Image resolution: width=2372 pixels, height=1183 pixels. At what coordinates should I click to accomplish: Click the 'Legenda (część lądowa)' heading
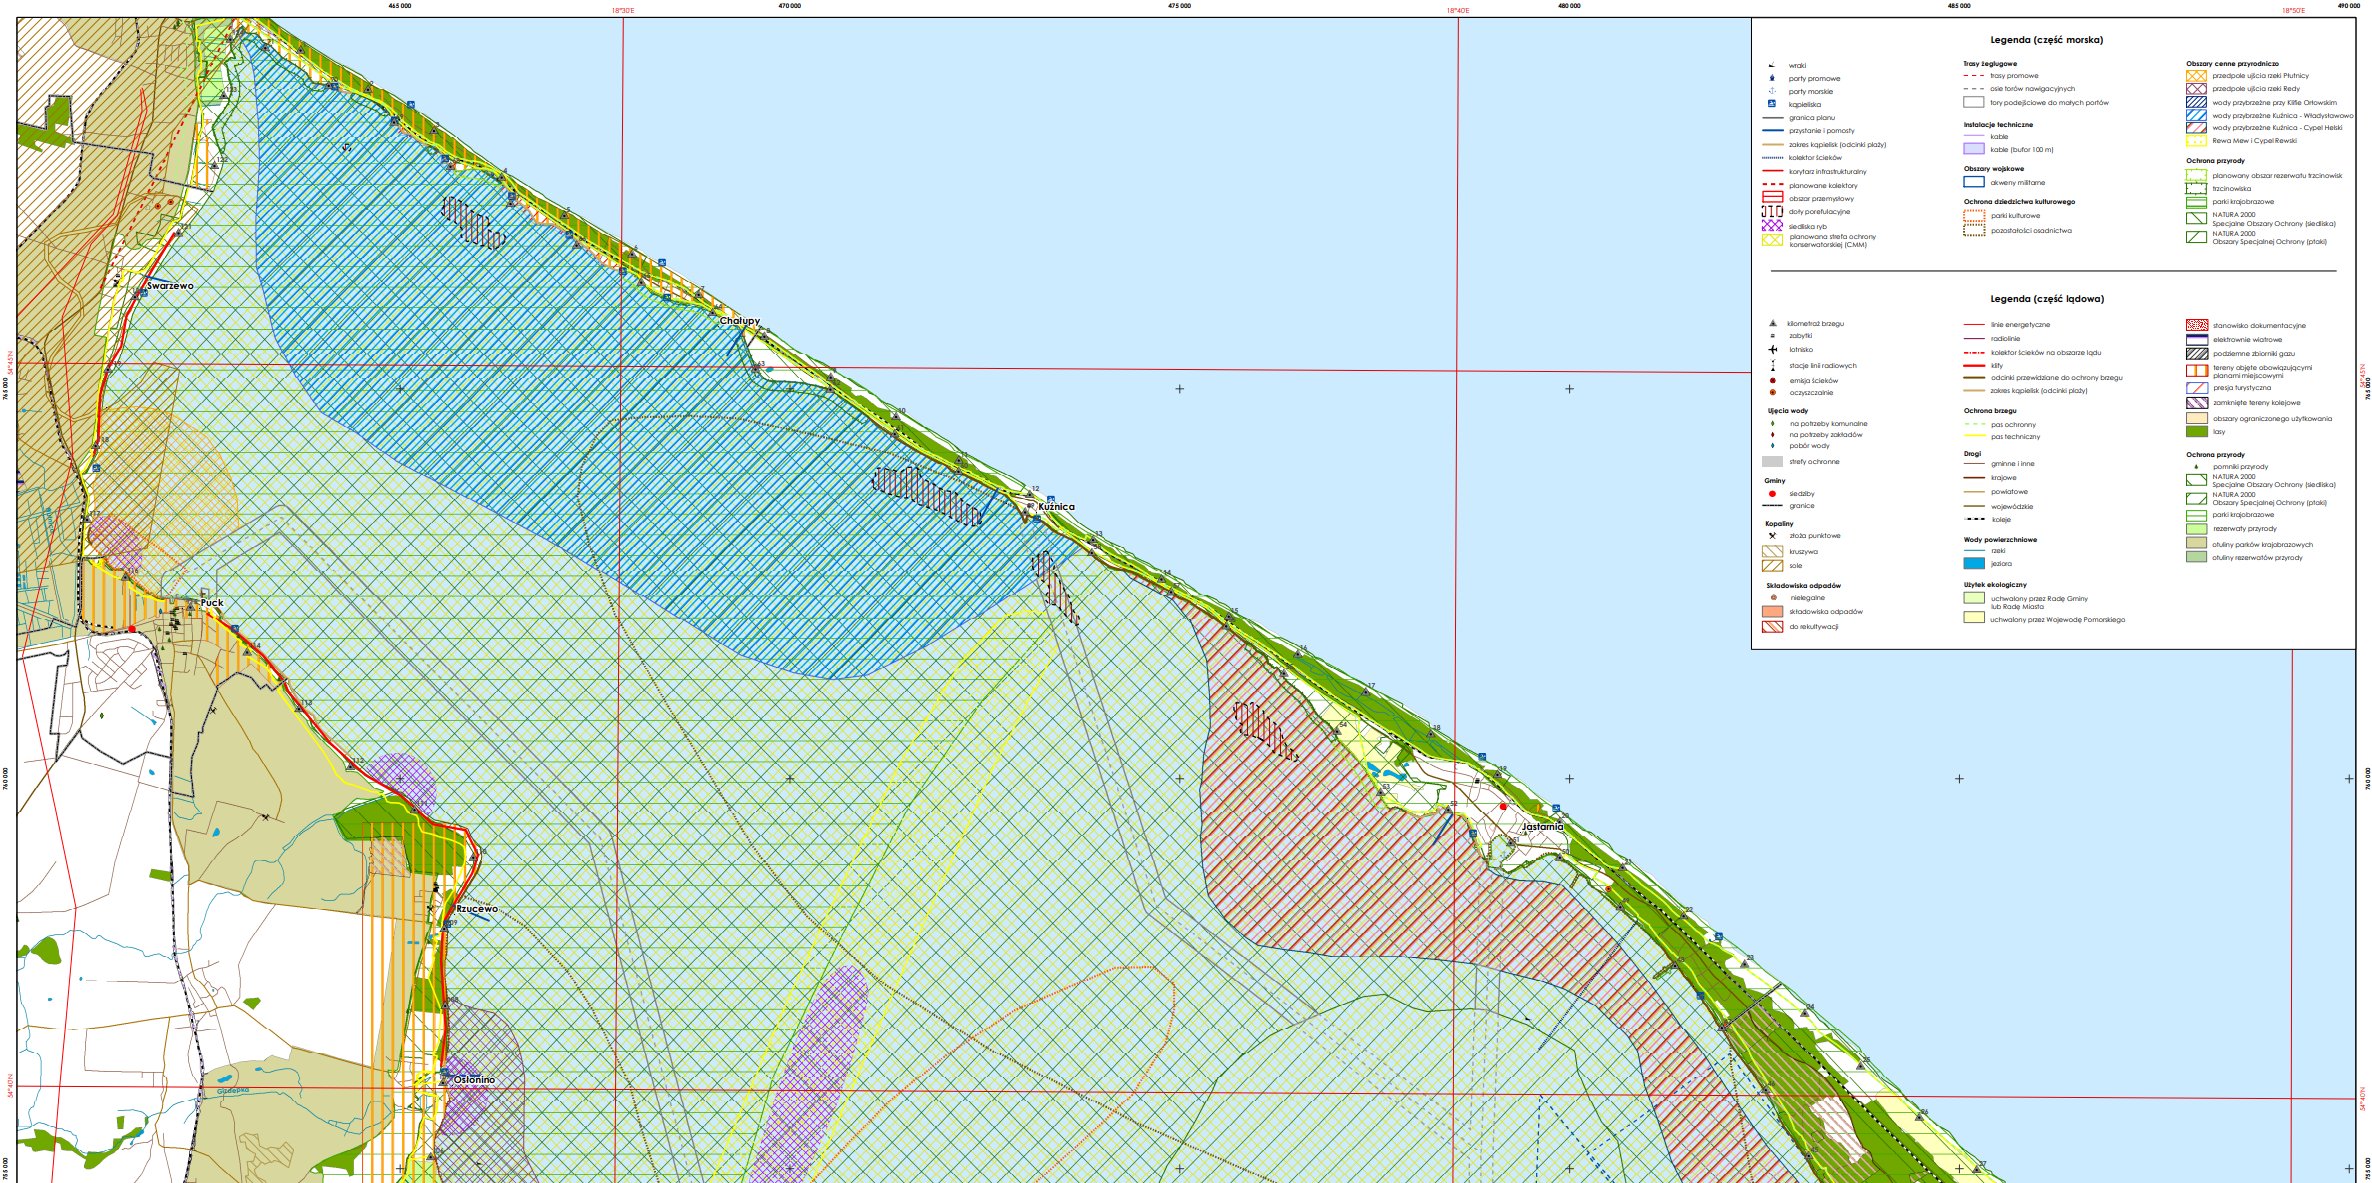click(2047, 299)
